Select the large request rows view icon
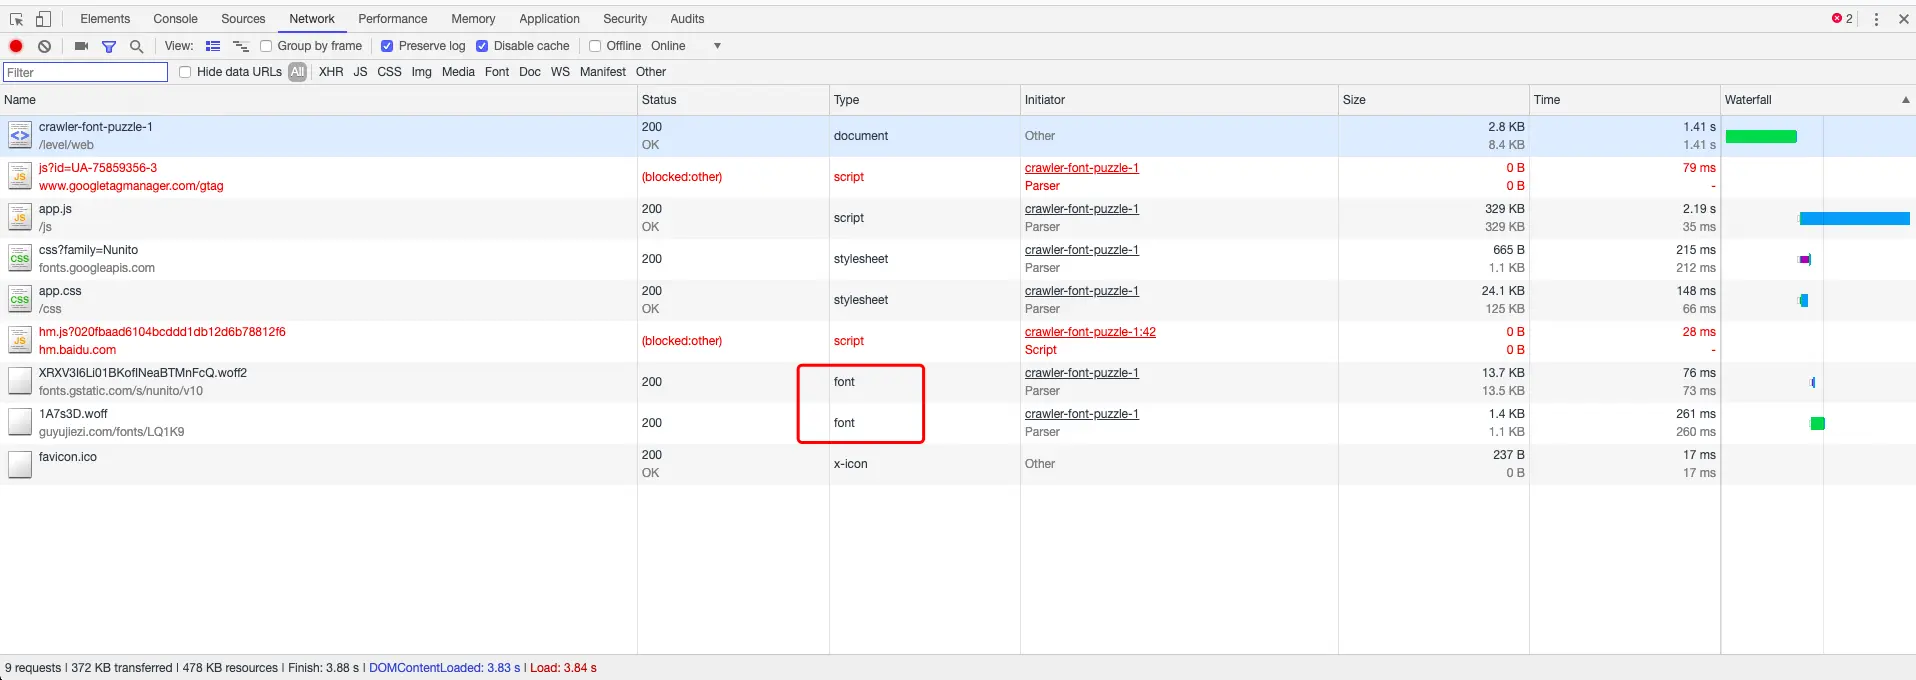Viewport: 1916px width, 680px height. click(x=213, y=46)
